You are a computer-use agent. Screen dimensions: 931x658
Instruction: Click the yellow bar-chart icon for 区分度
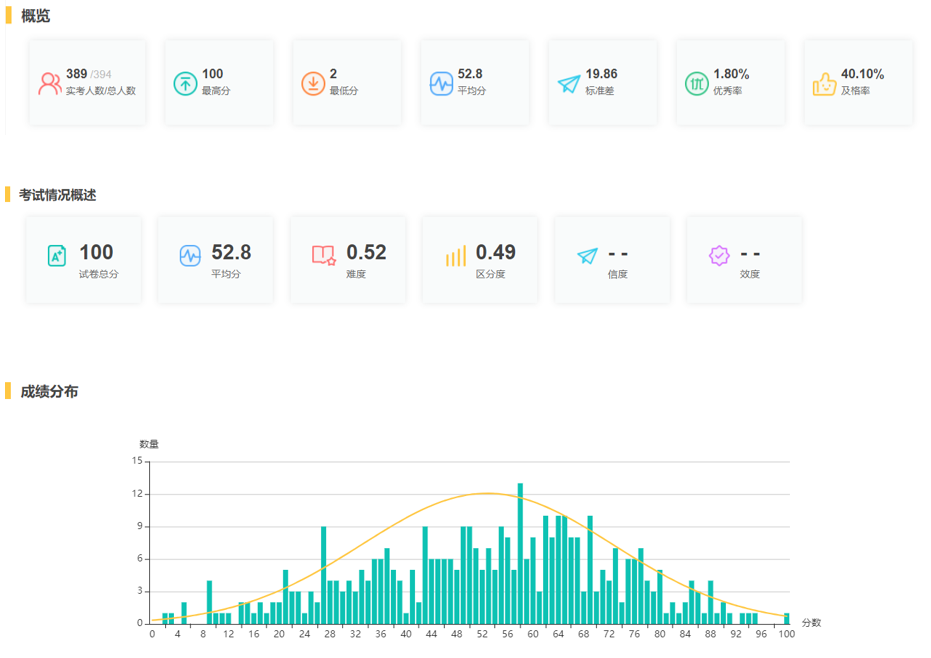tap(456, 256)
